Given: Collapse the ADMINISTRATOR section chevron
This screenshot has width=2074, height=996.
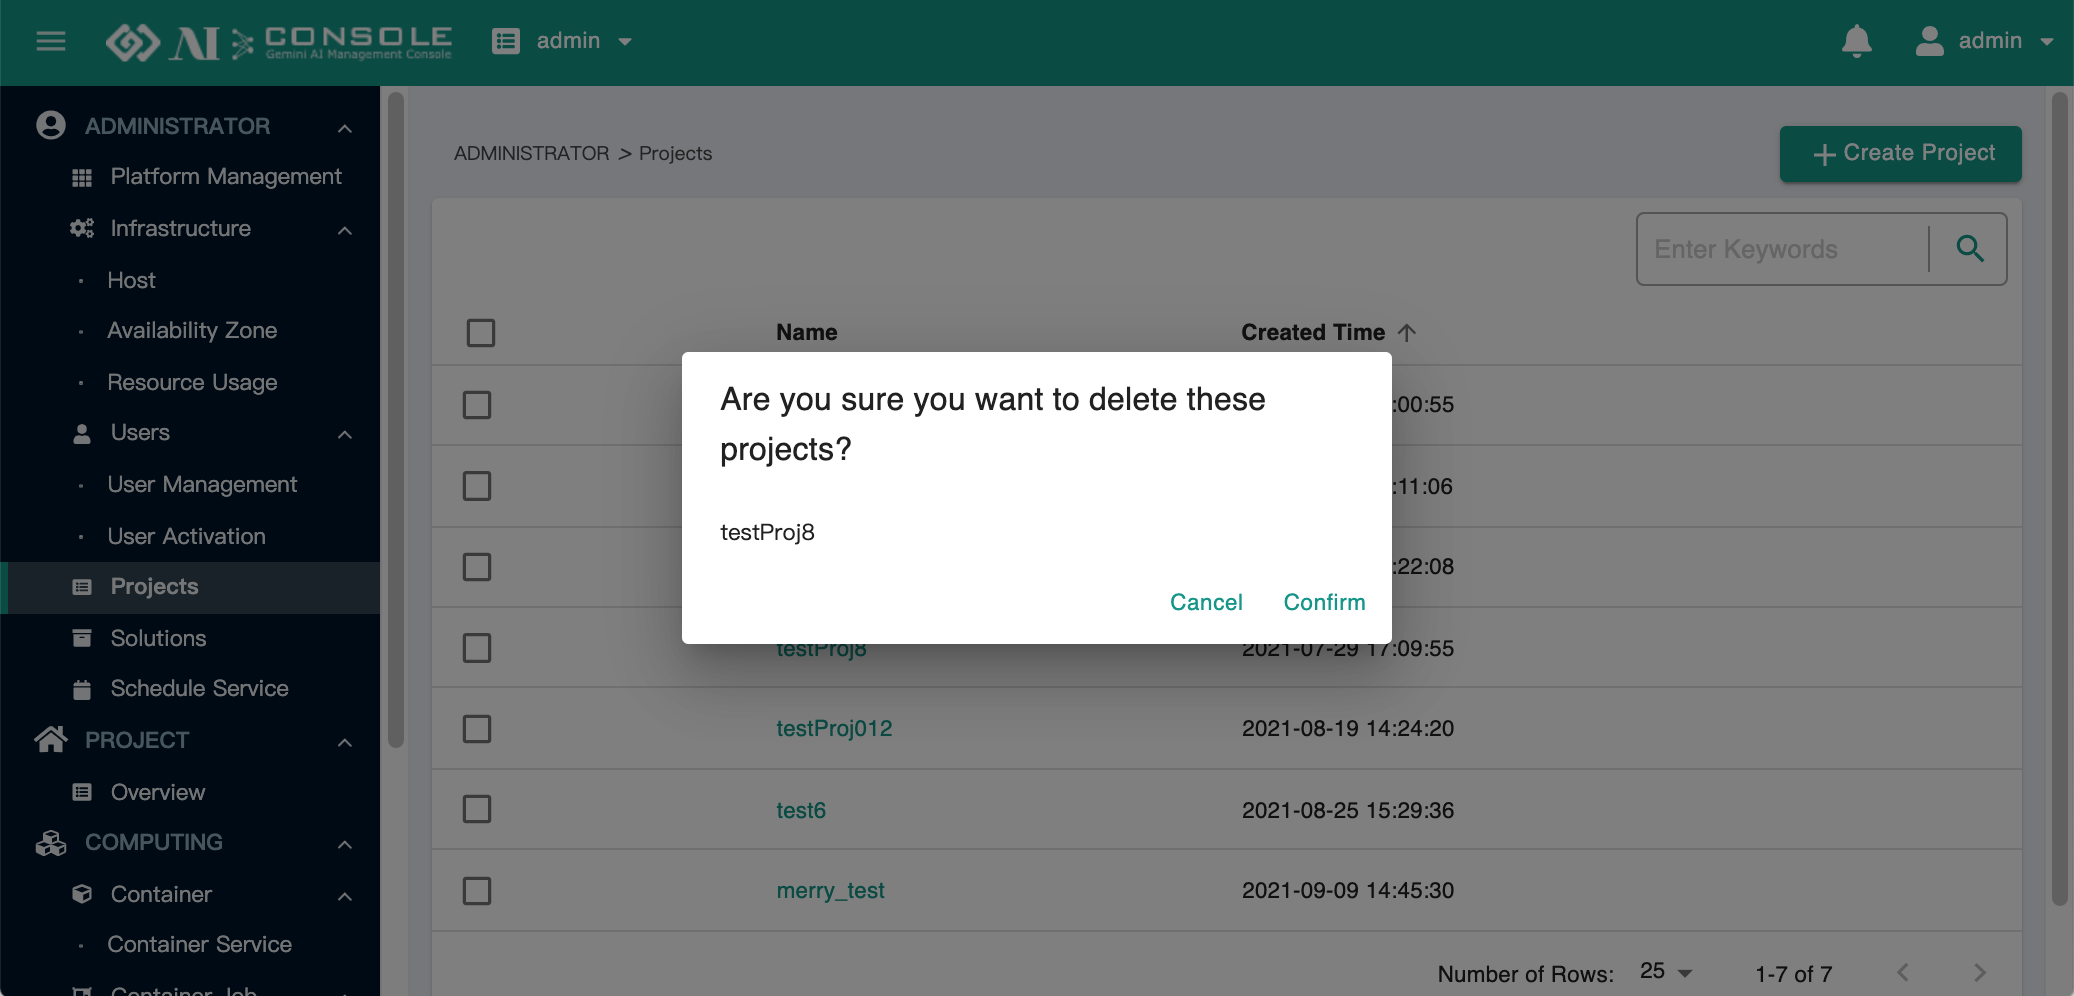Looking at the screenshot, I should coord(345,128).
